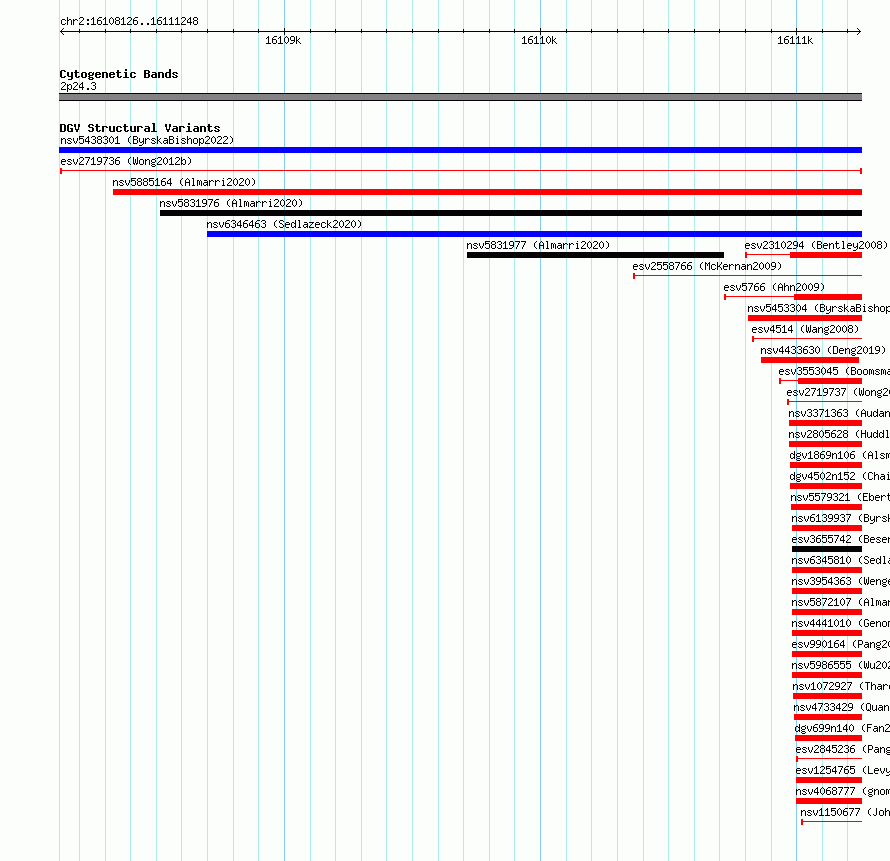Click the right arrow end of ruler
Image resolution: width=890 pixels, height=861 pixels.
859,31
